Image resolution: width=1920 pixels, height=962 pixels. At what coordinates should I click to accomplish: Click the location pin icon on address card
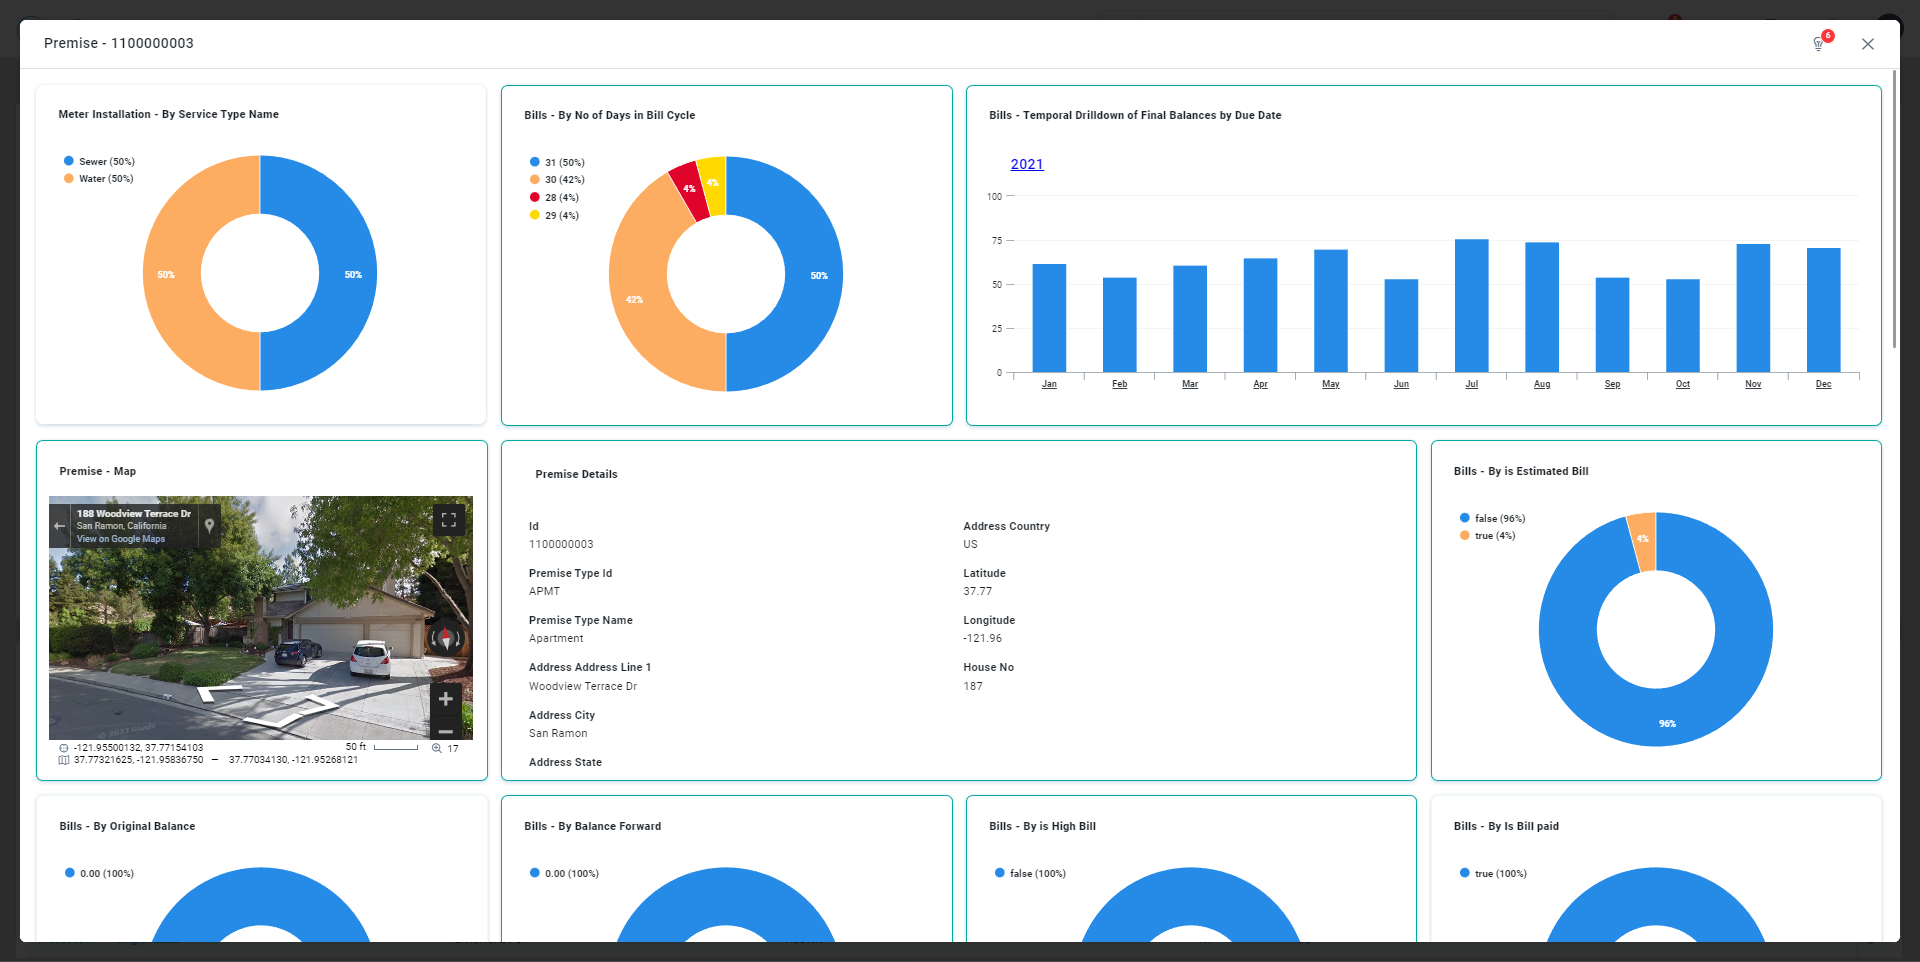[x=209, y=525]
